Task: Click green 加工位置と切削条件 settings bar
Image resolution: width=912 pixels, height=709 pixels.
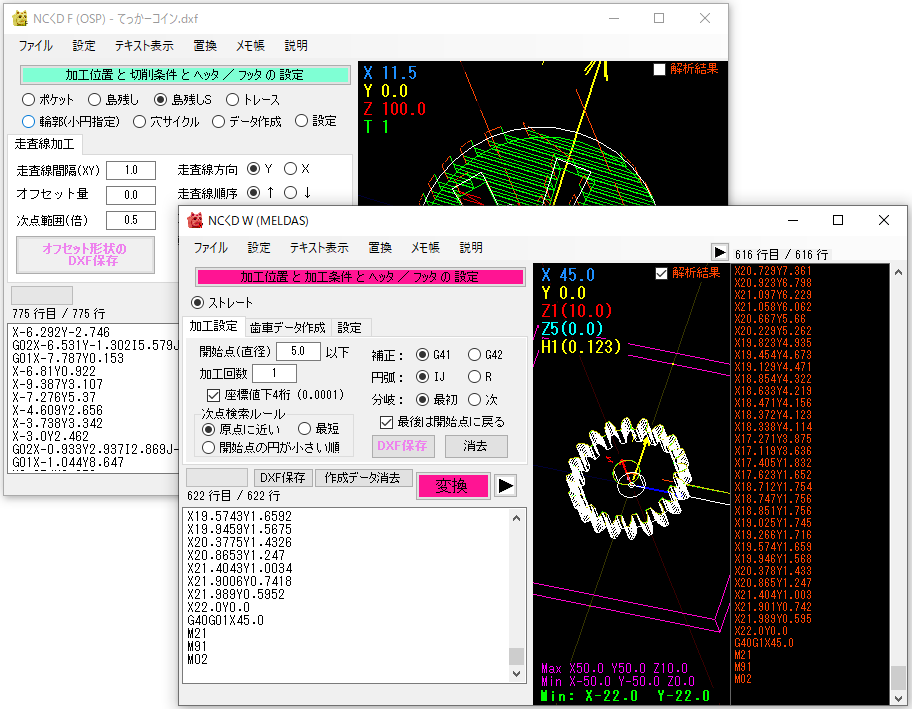Action: (x=184, y=75)
